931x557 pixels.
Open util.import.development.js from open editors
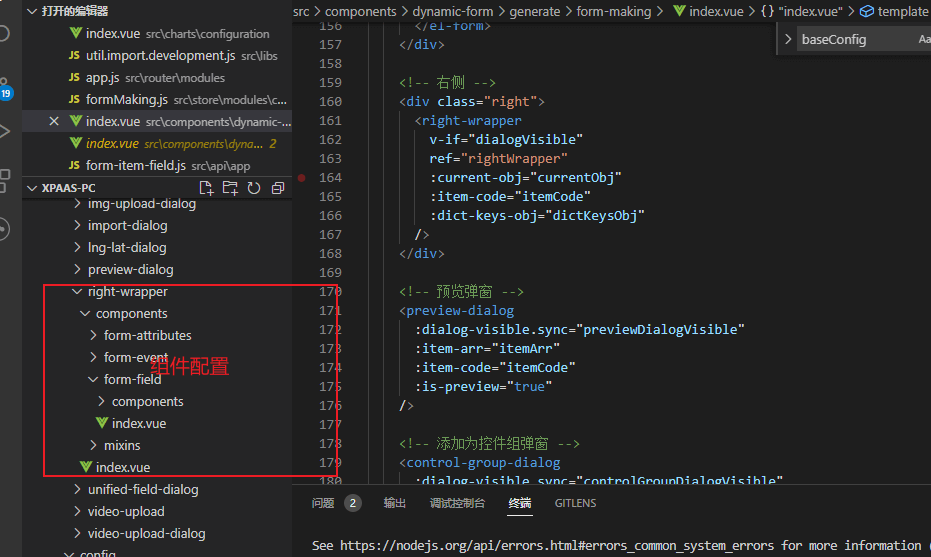(x=160, y=55)
